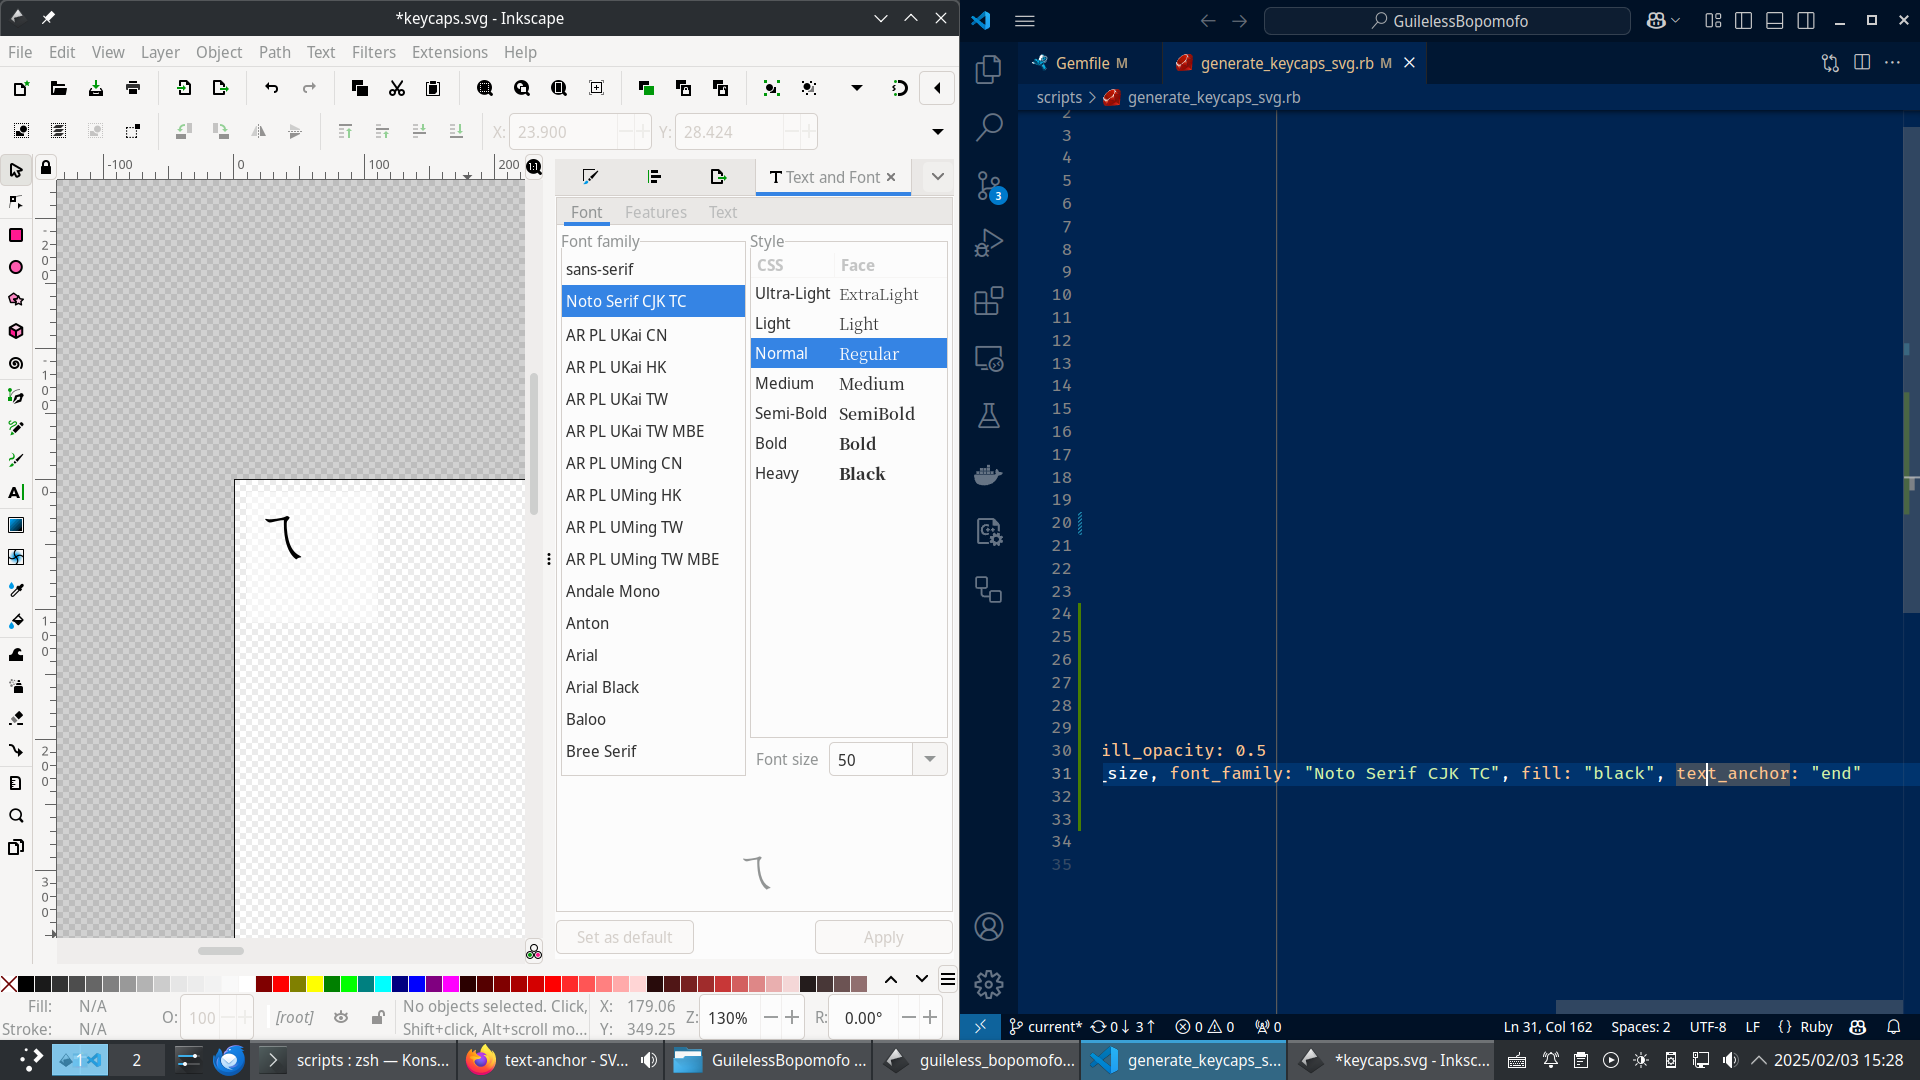Click the Print document icon

point(133,88)
